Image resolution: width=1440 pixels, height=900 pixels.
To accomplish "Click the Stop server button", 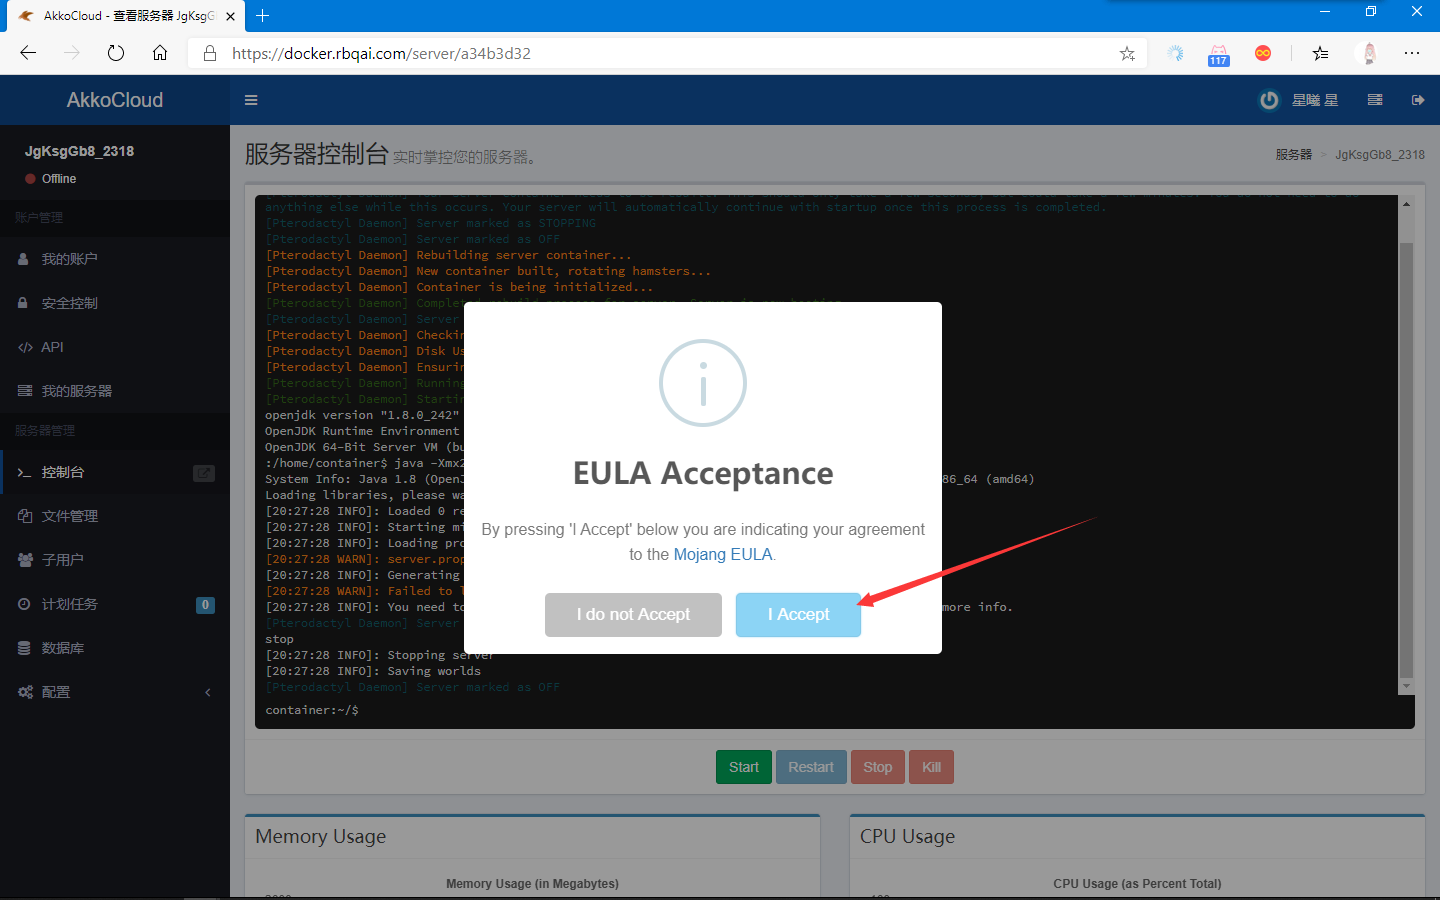I will 878,767.
